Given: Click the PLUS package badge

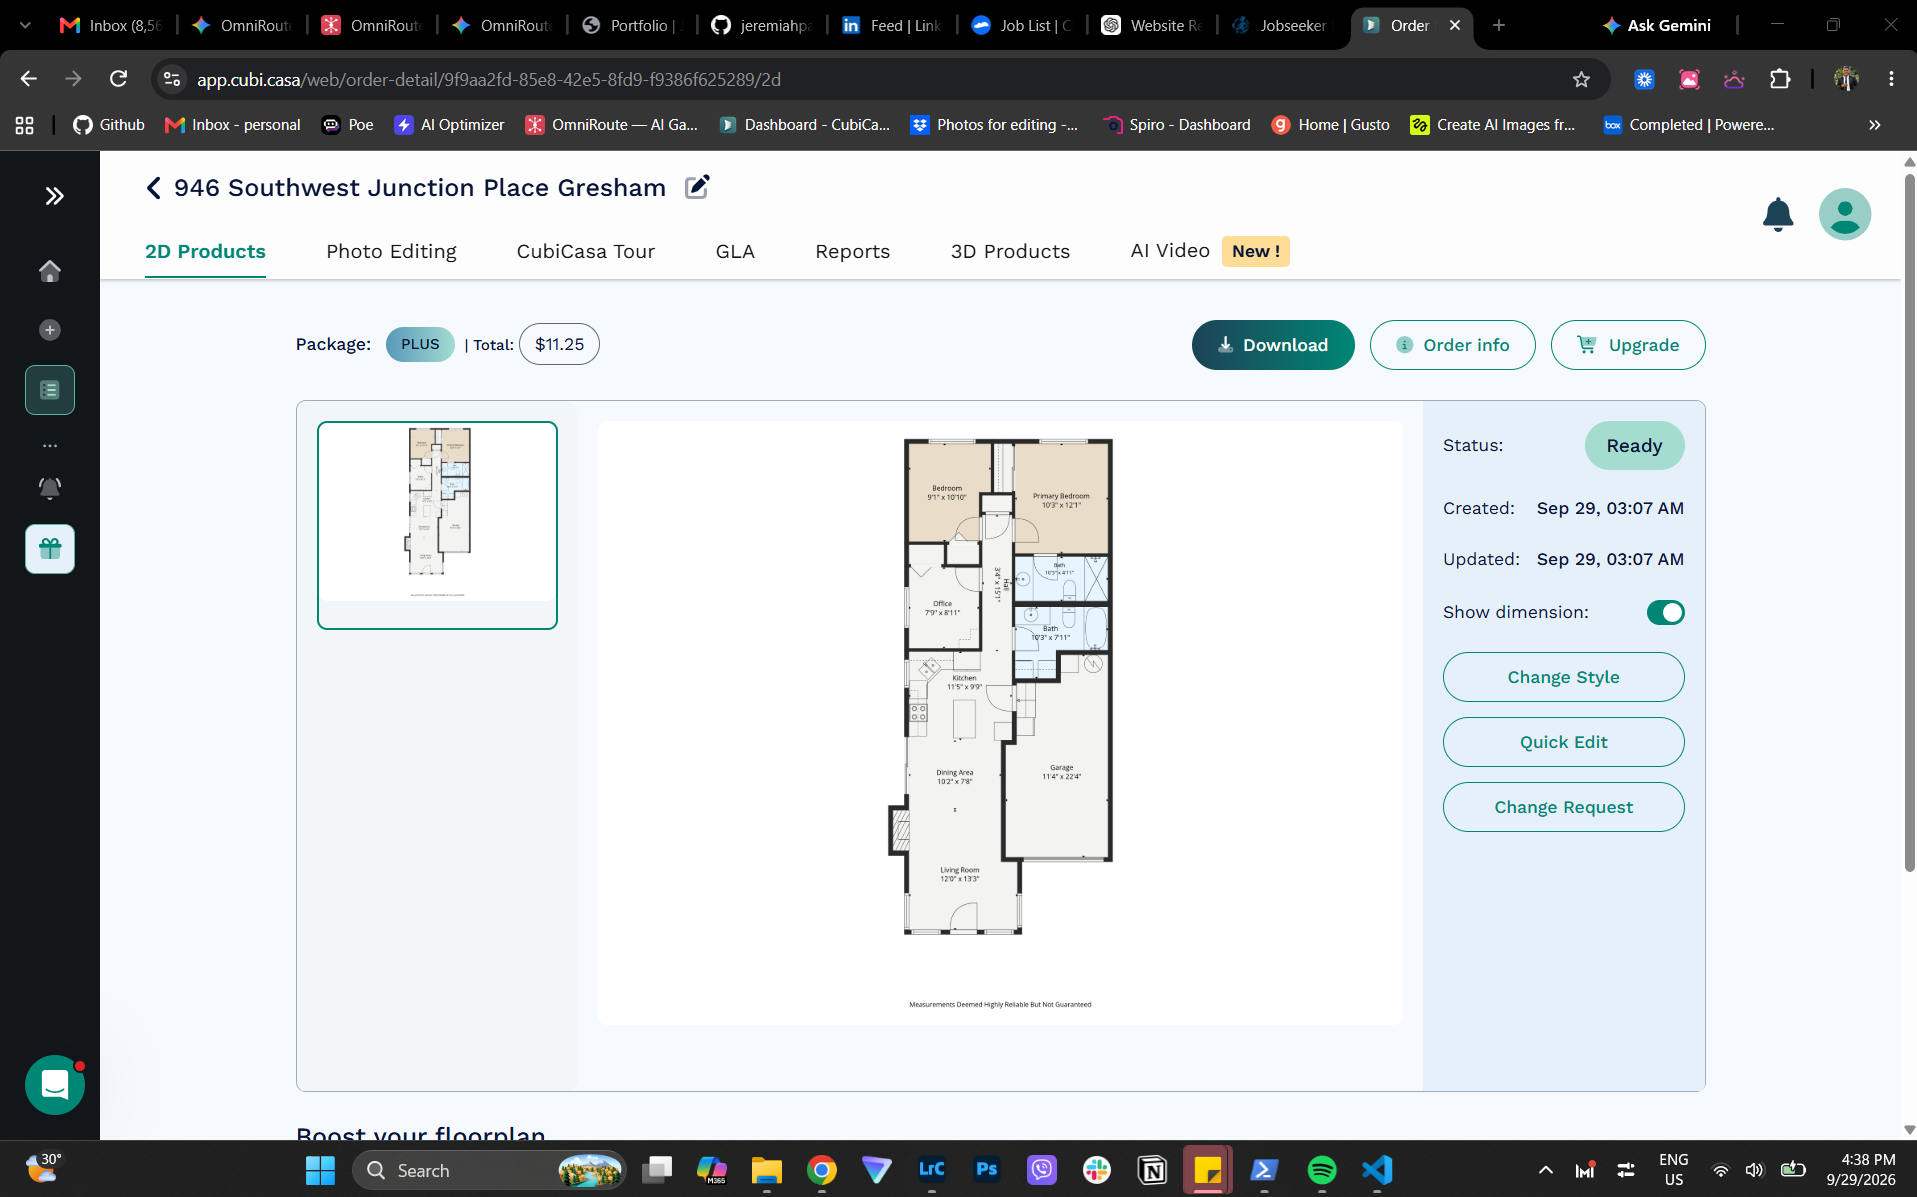Looking at the screenshot, I should pos(420,344).
